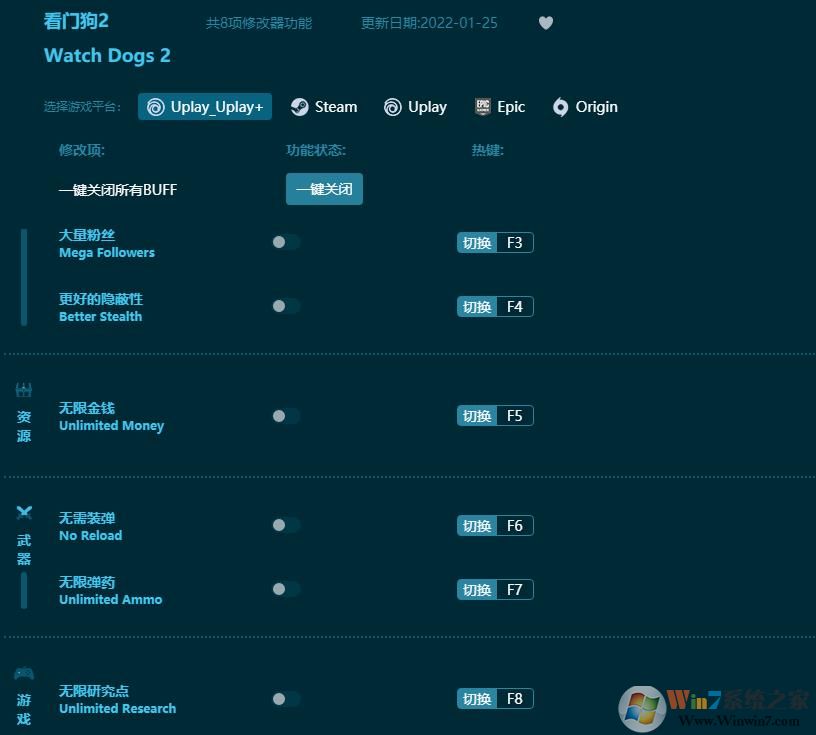Click the 切换 button for F4 hotkey
The width and height of the screenshot is (816, 735).
477,307
